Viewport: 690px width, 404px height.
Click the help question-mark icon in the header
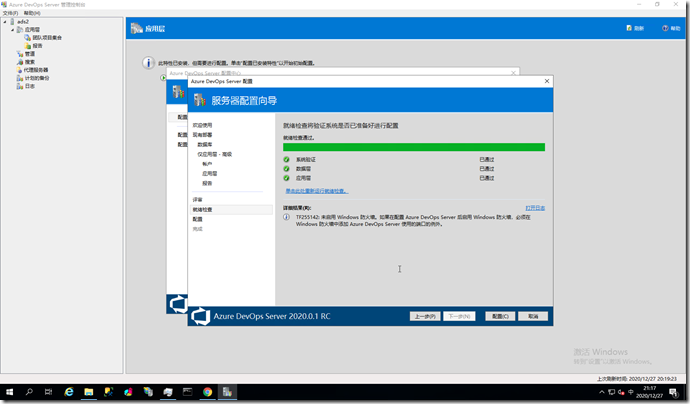(x=665, y=28)
